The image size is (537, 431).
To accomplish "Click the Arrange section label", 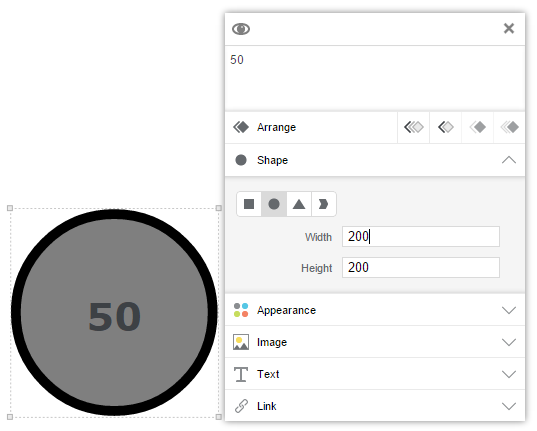I will tap(276, 127).
